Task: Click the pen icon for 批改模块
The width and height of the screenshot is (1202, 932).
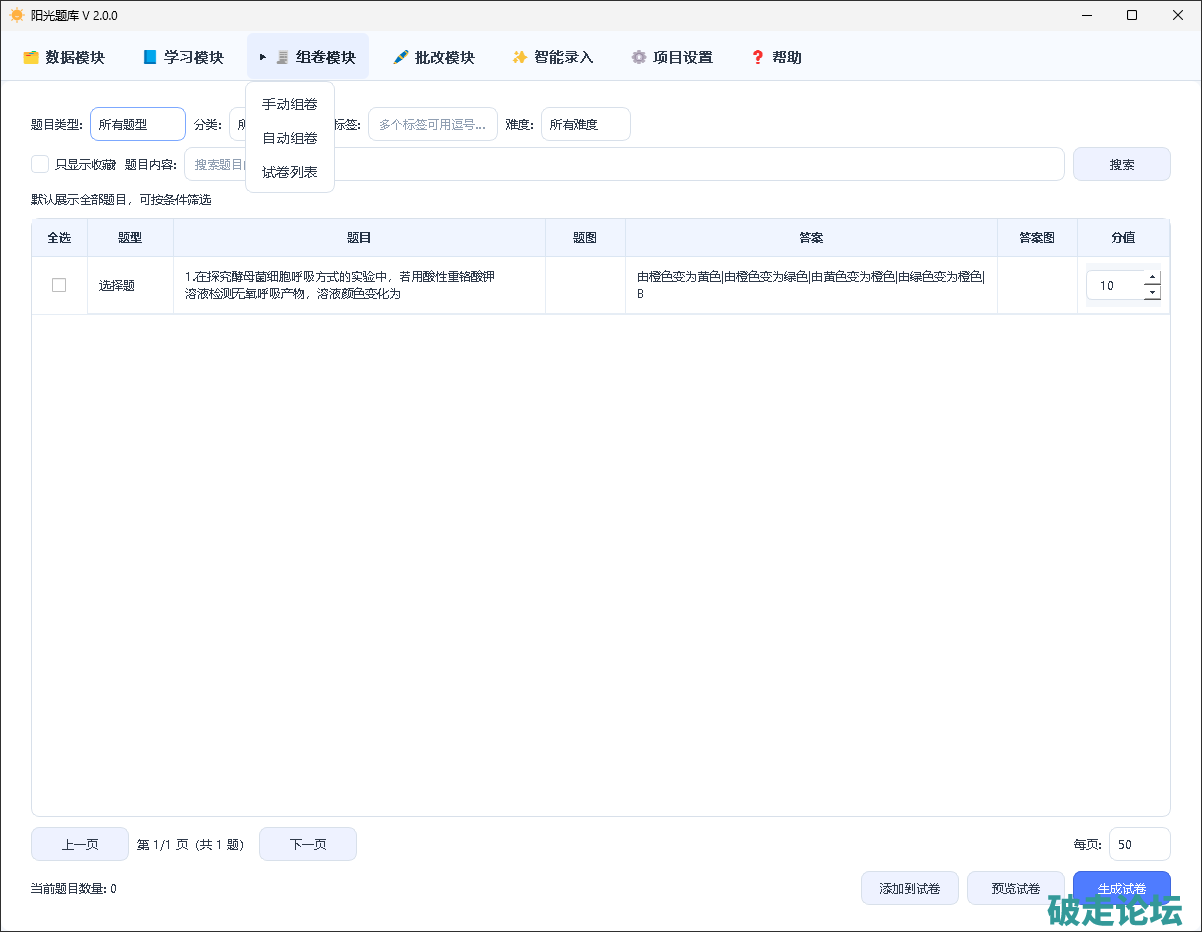Action: (401, 58)
